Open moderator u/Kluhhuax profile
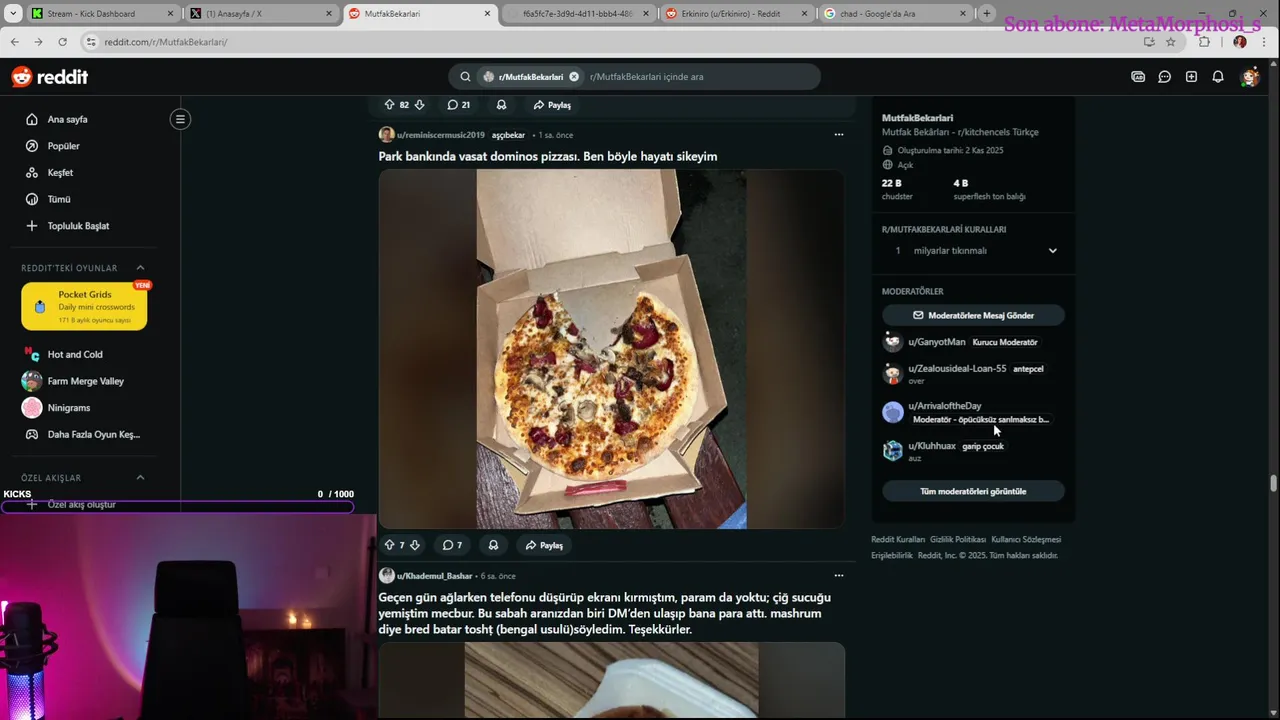Viewport: 1280px width, 720px height. [x=932, y=446]
